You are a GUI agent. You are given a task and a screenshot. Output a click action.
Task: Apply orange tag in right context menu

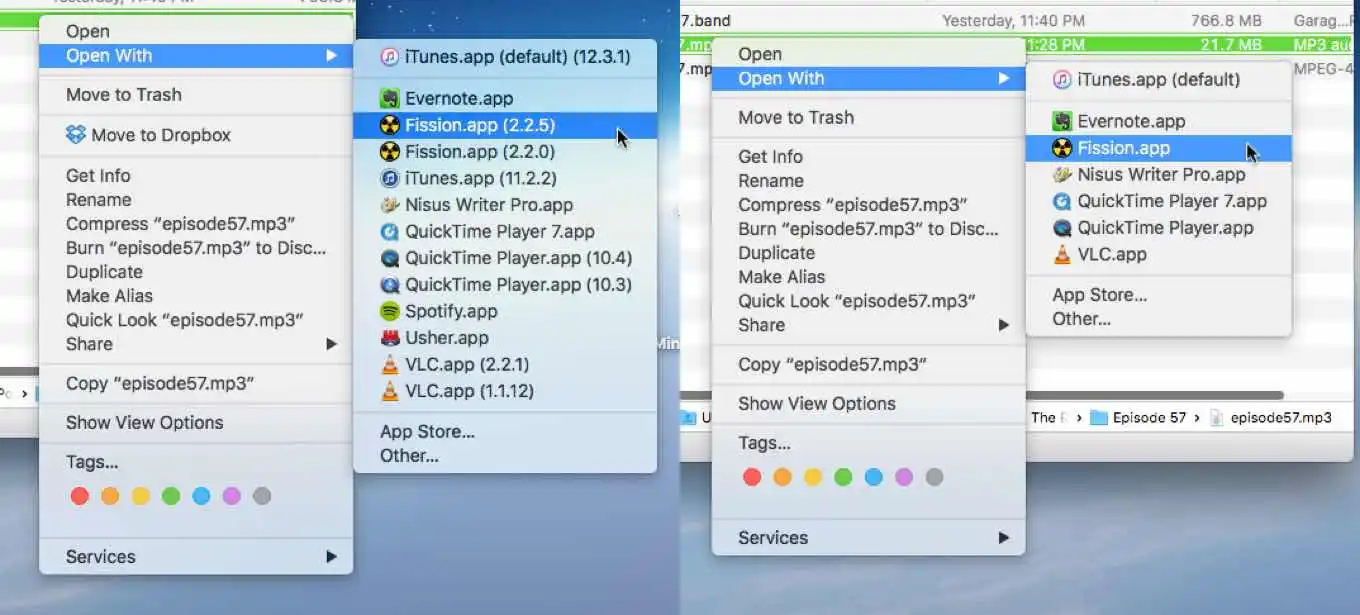[x=782, y=477]
